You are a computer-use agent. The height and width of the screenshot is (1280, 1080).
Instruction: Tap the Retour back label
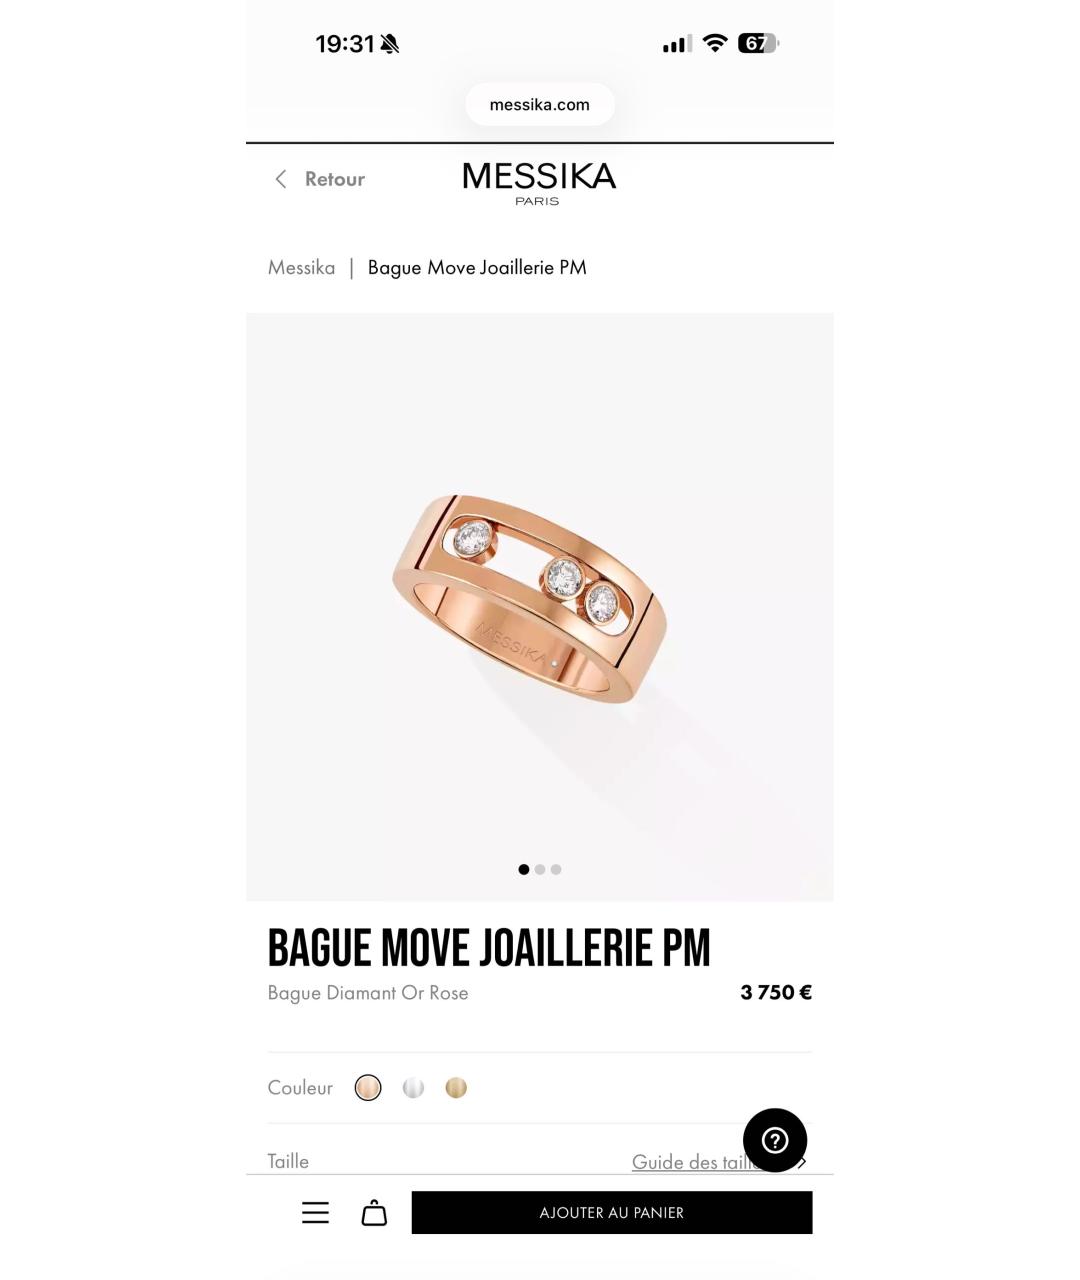pos(335,179)
